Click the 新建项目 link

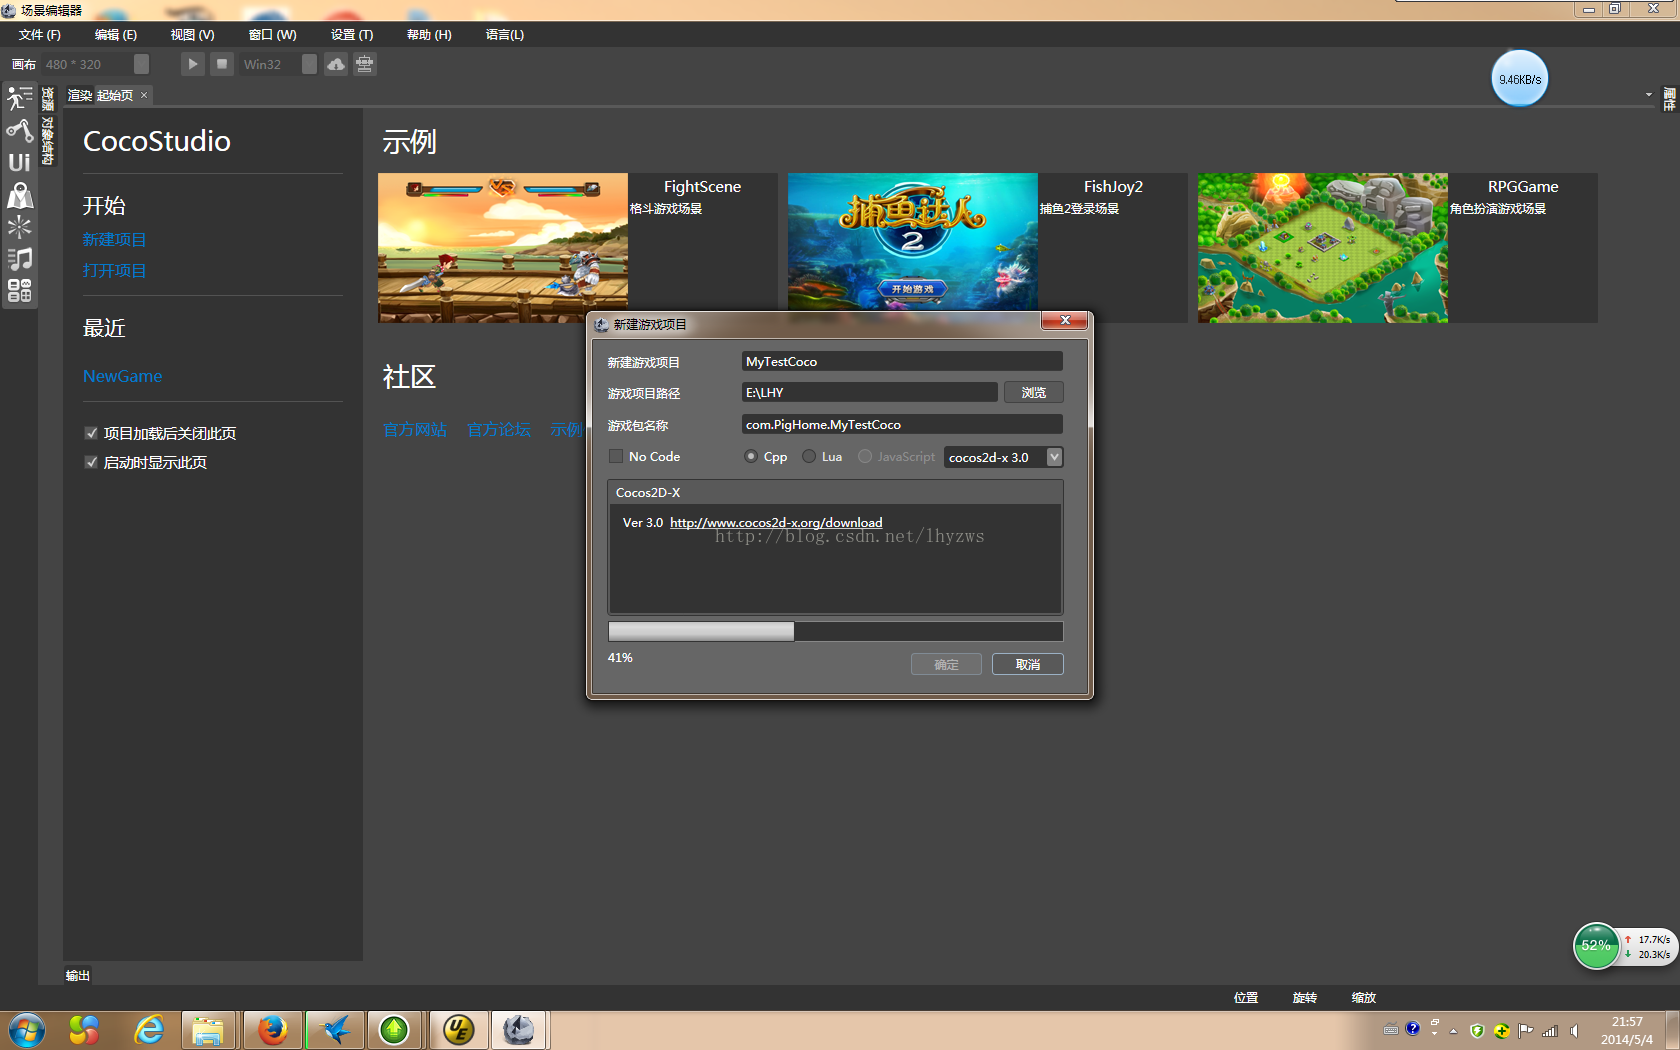[114, 240]
